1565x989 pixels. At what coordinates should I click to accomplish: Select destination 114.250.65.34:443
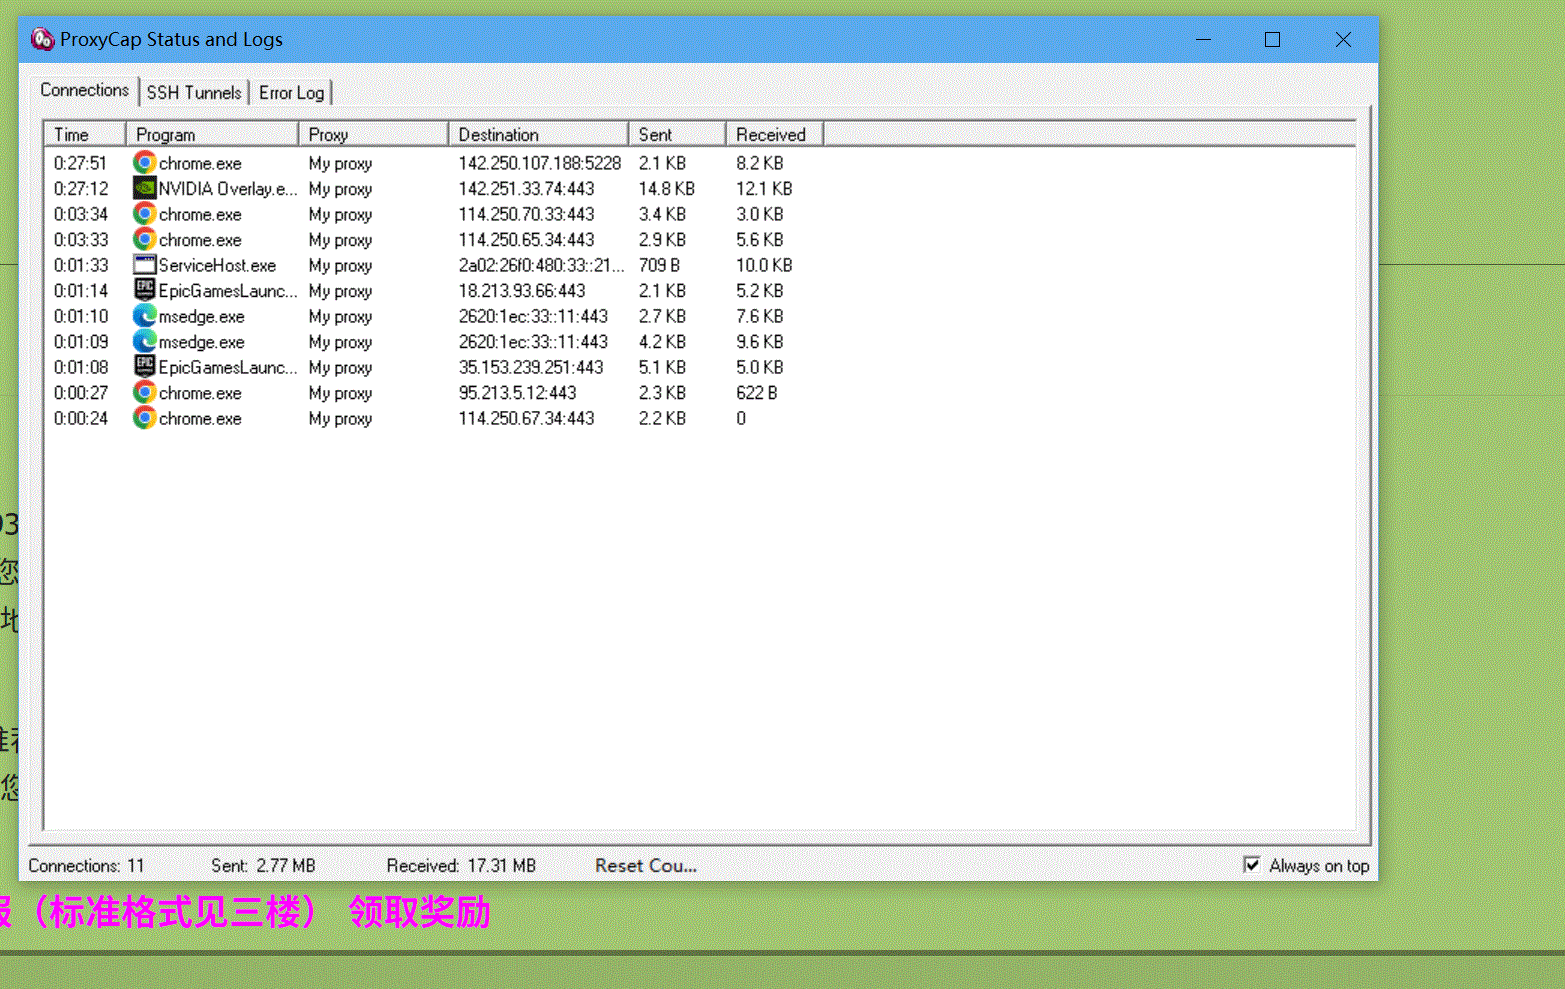point(527,239)
